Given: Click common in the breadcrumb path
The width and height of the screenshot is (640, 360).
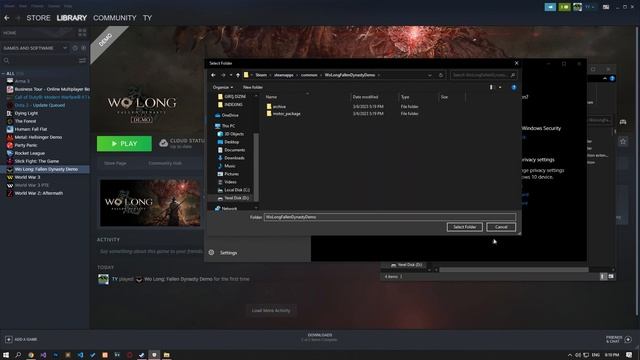Looking at the screenshot, I should [x=309, y=75].
